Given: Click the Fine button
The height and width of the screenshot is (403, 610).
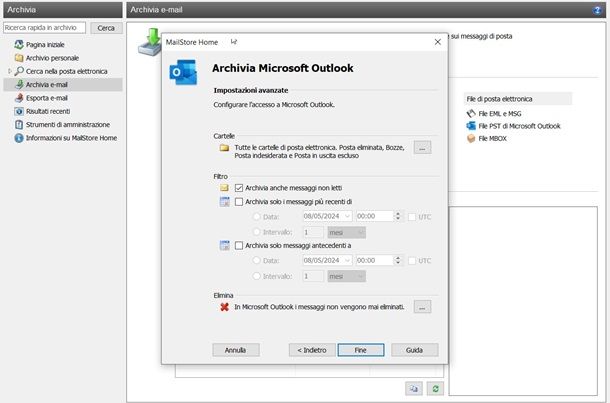Looking at the screenshot, I should pos(361,350).
